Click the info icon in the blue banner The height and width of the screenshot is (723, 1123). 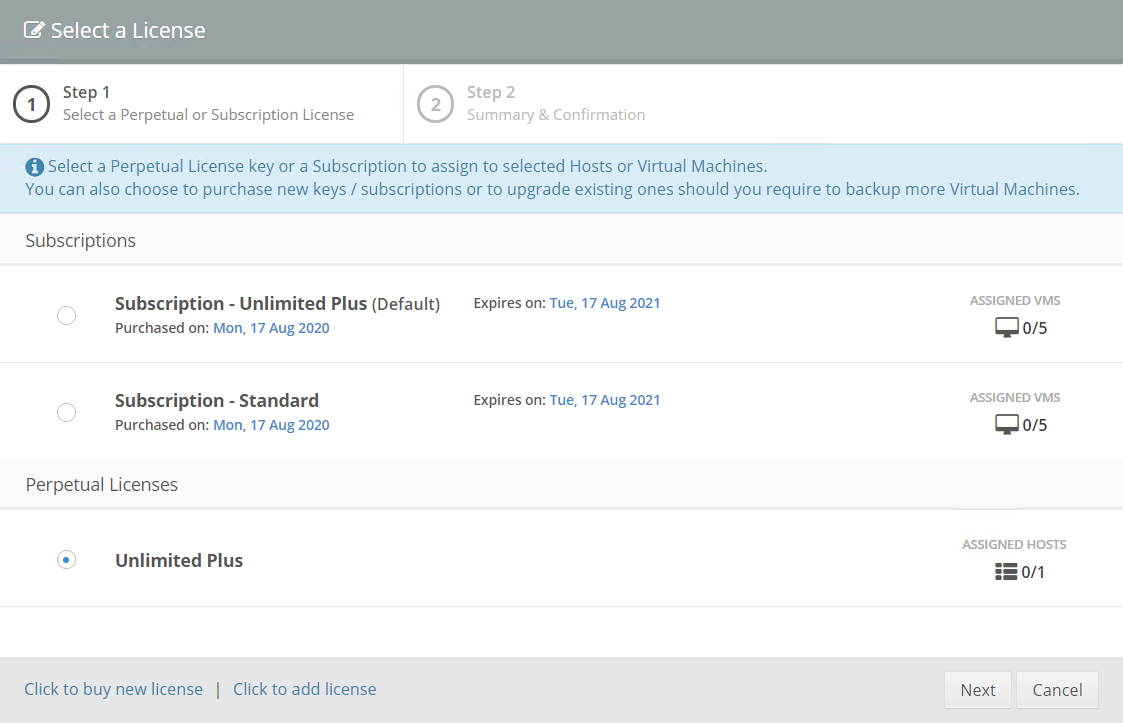pyautogui.click(x=35, y=167)
